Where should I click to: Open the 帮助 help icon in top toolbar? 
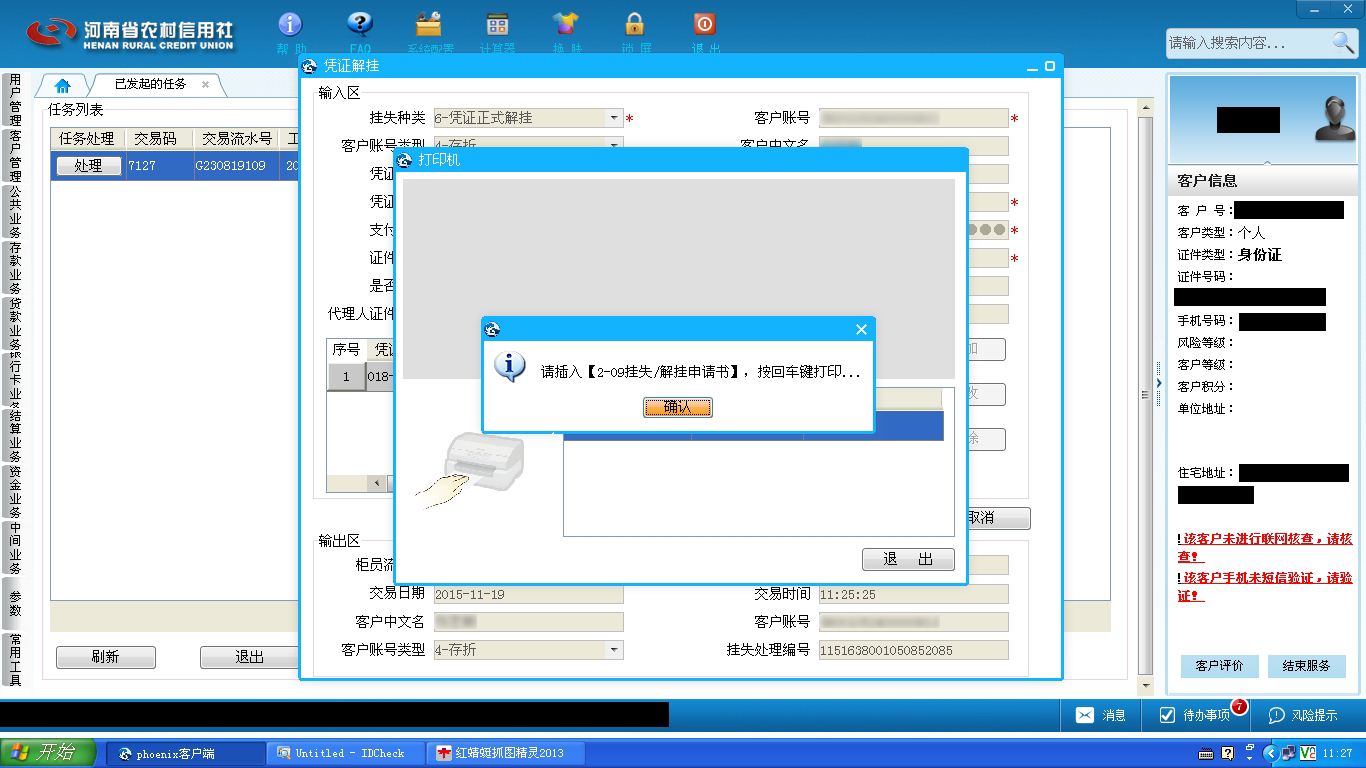pos(290,24)
